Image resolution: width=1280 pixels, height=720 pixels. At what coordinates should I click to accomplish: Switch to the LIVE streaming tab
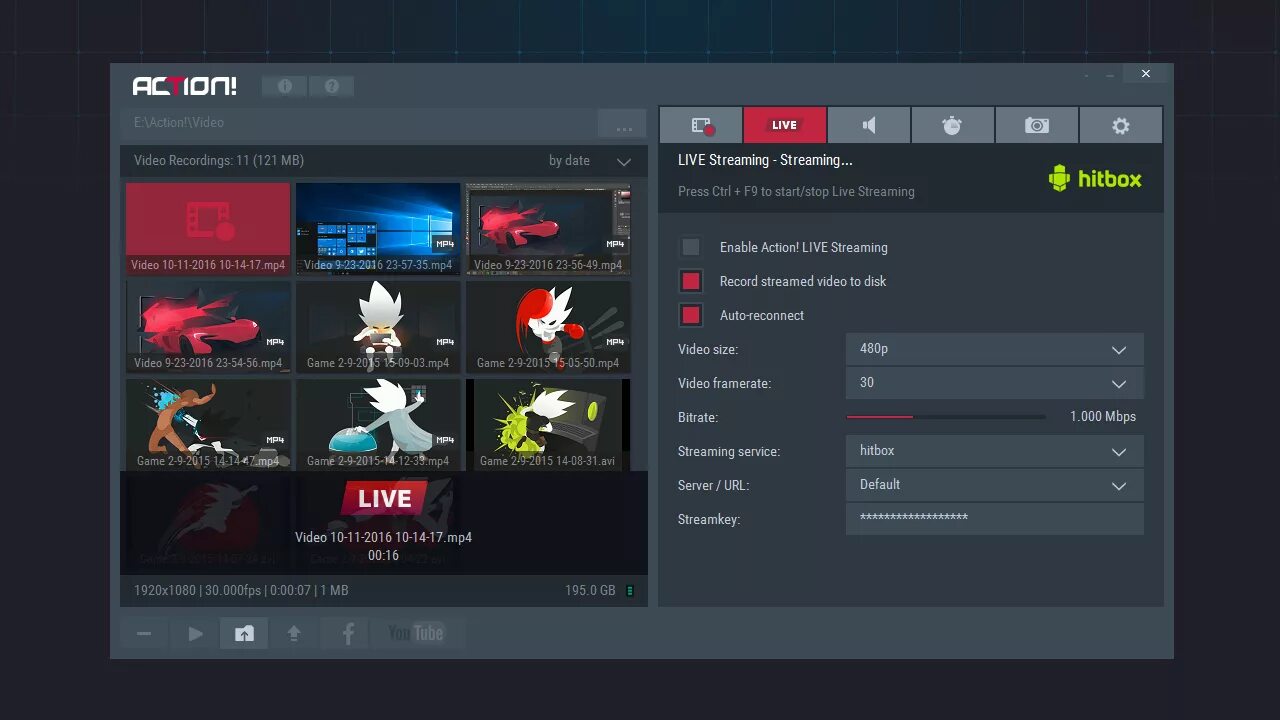click(x=785, y=125)
